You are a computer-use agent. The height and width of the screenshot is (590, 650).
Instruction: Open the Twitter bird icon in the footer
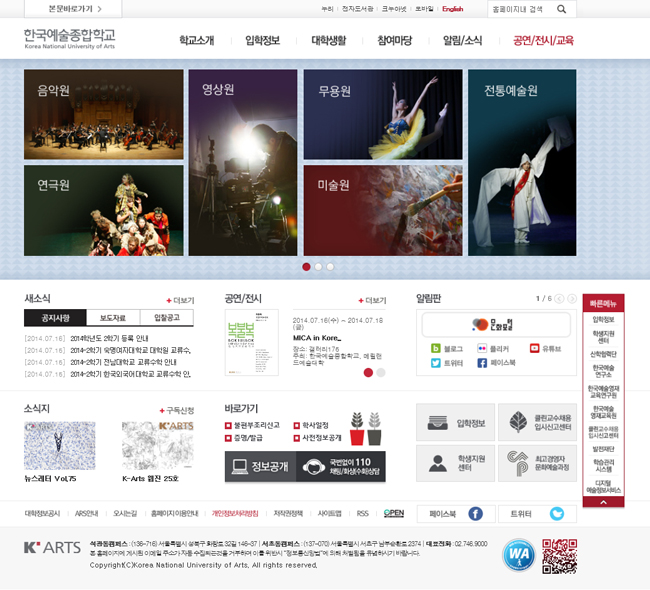[556, 514]
